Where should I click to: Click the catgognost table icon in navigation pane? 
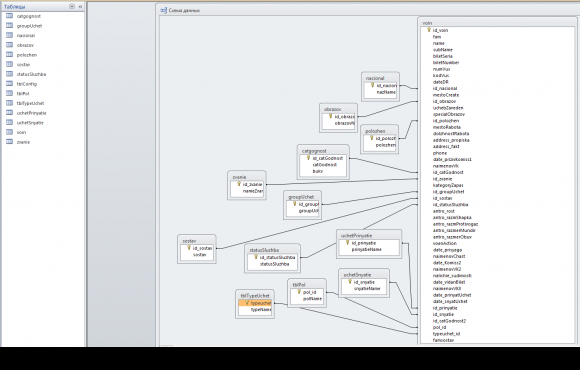(10, 16)
